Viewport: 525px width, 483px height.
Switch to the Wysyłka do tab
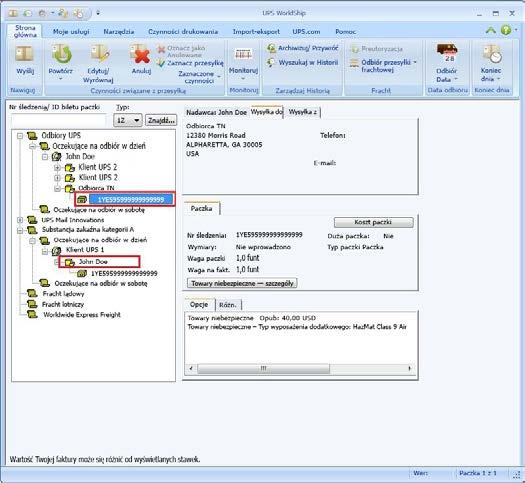coord(267,112)
